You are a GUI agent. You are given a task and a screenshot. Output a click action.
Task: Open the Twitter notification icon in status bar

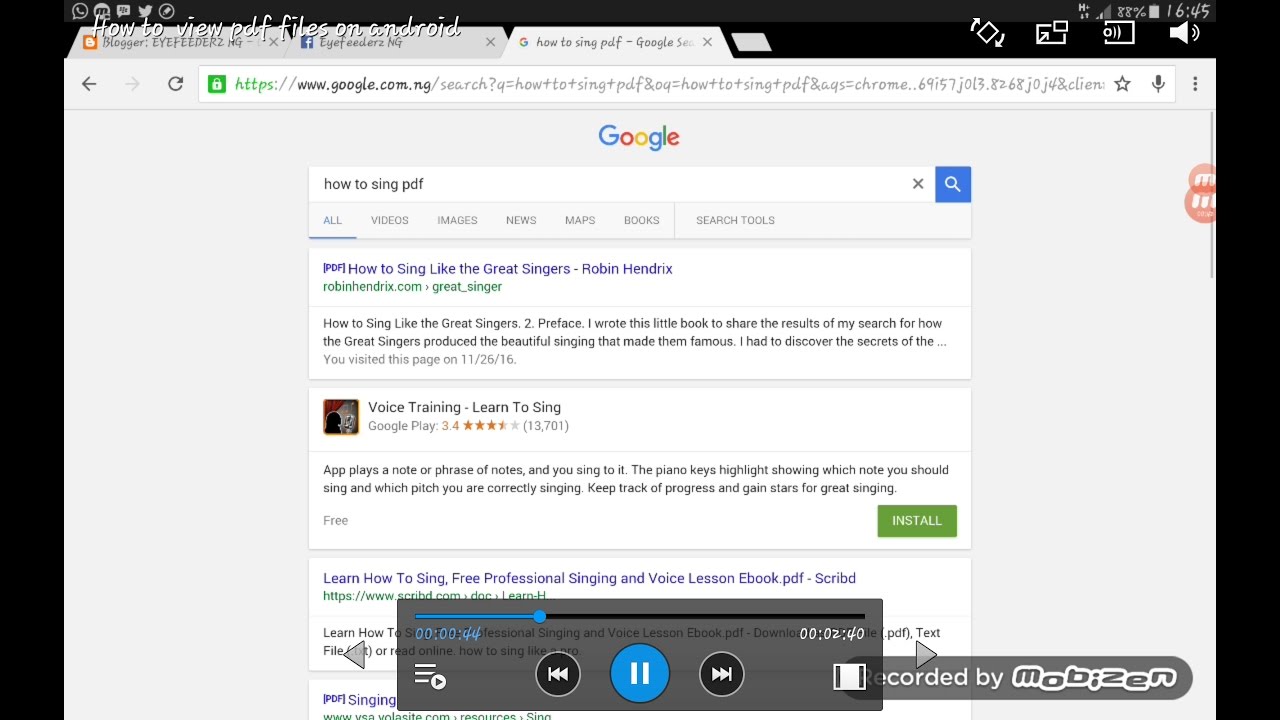146,11
